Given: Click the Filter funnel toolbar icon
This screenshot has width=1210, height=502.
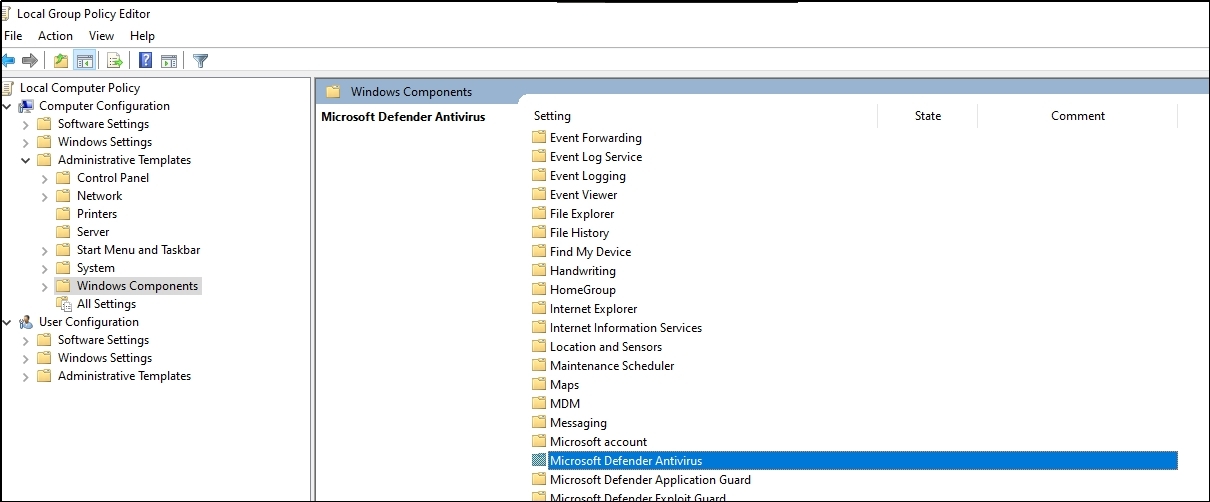Looking at the screenshot, I should tap(200, 61).
